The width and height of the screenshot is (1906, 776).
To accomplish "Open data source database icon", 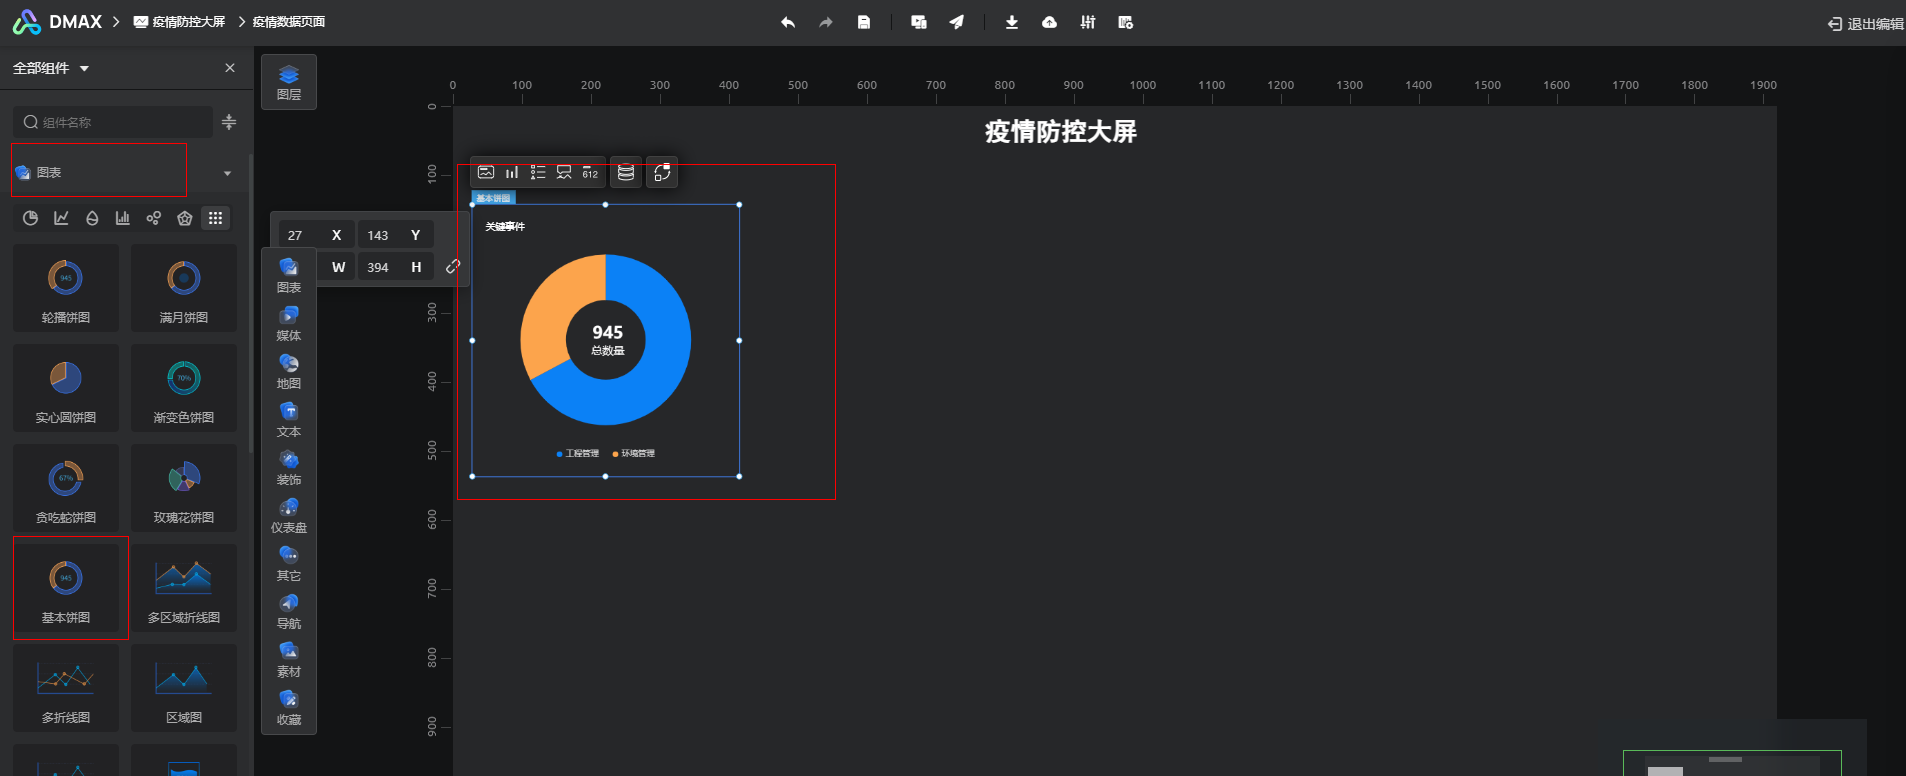I will click(626, 172).
